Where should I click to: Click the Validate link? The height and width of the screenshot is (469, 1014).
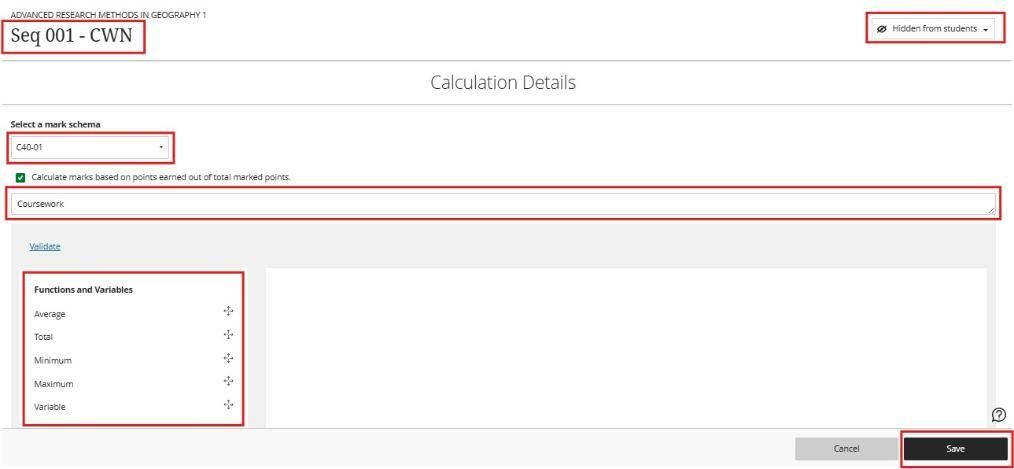click(x=45, y=246)
